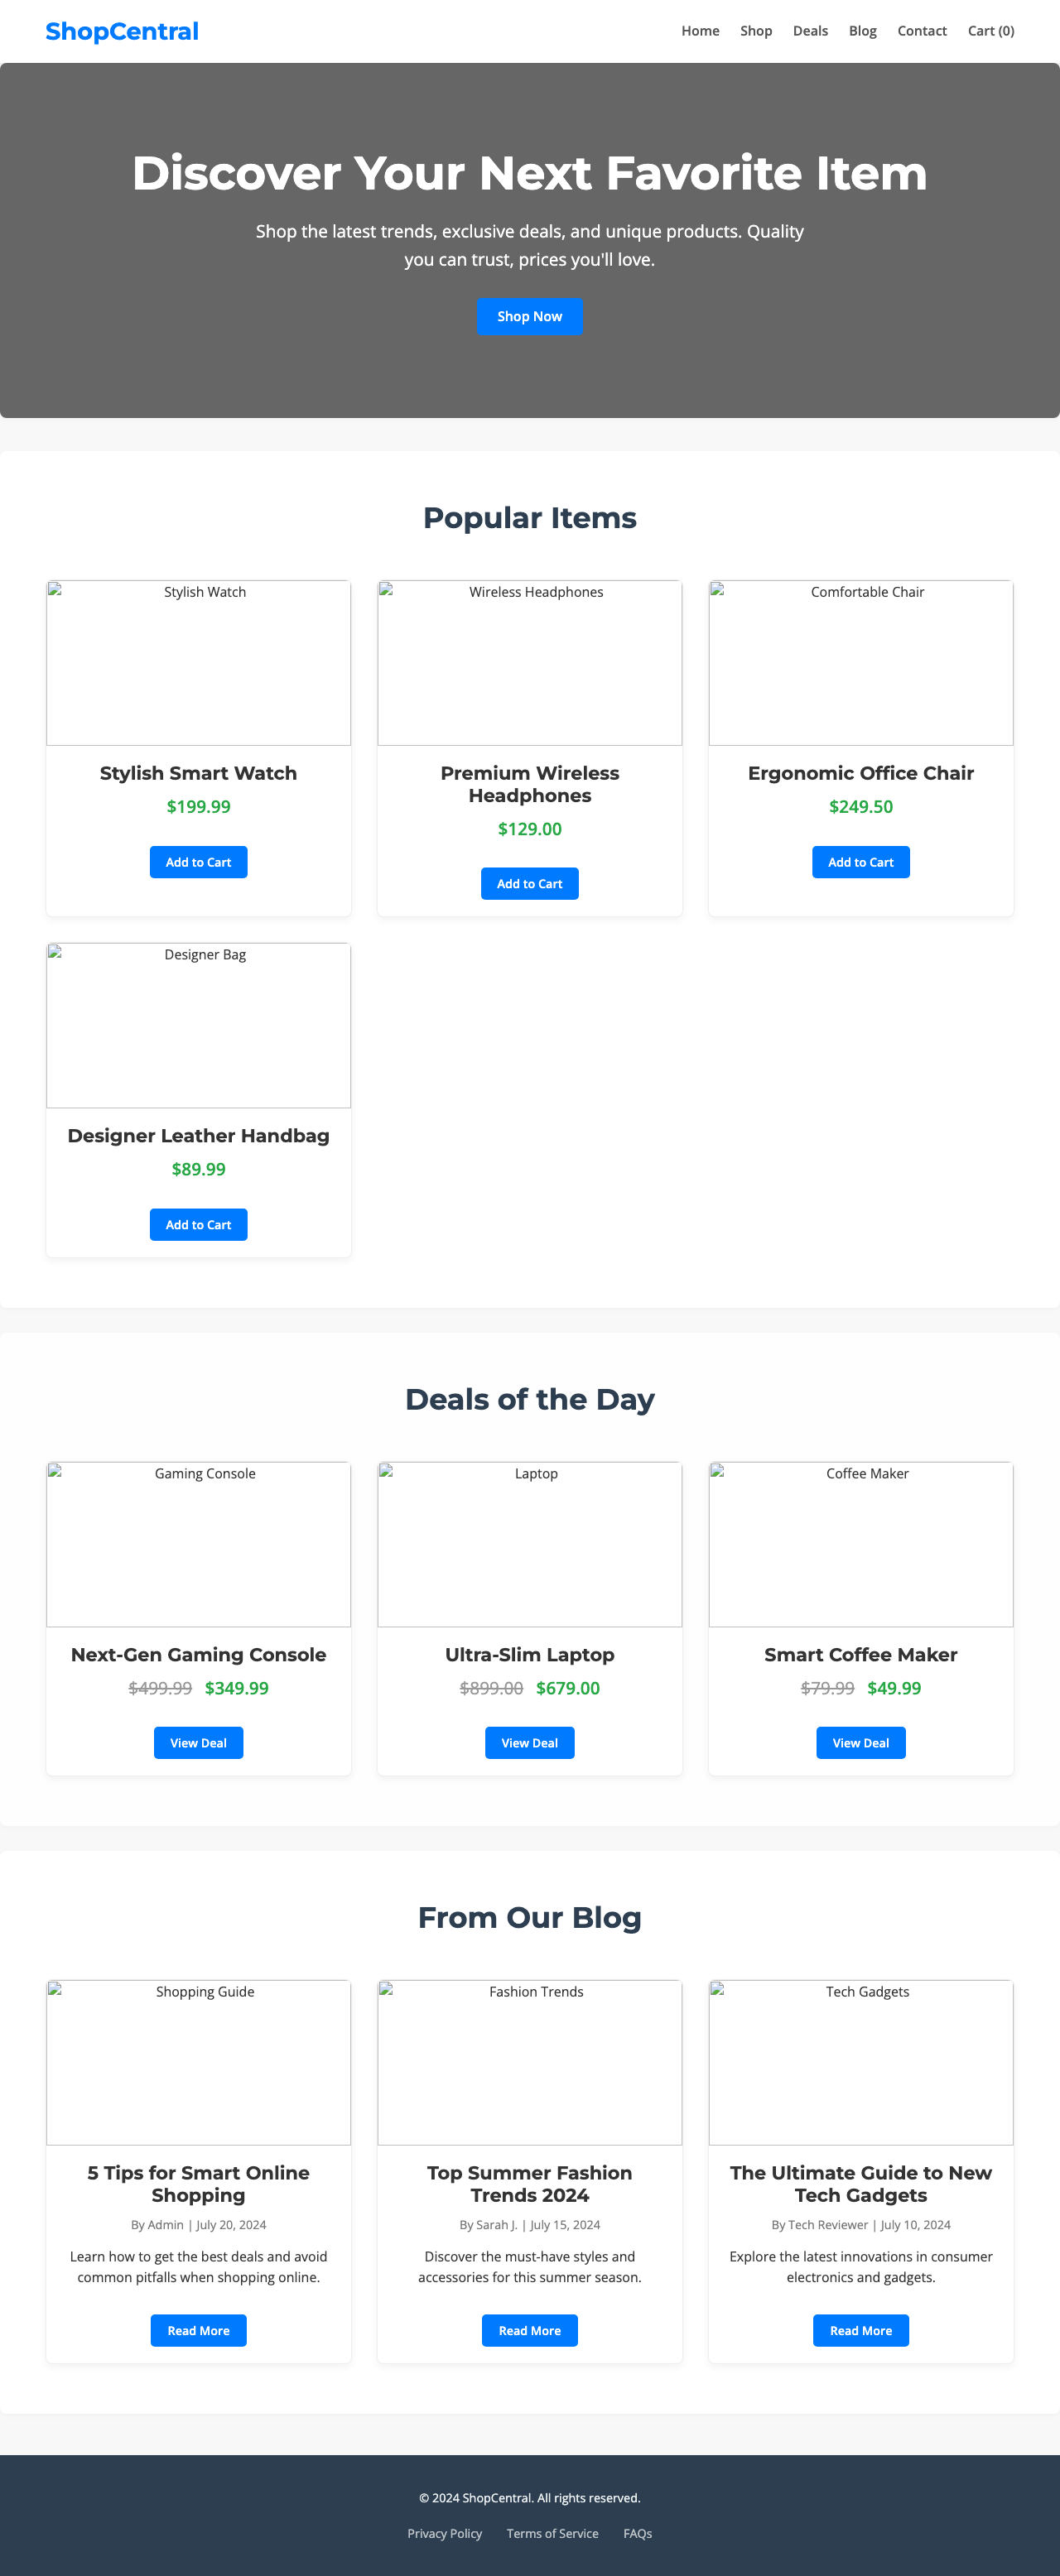View deal for Ultra-Slim Laptop
This screenshot has height=2576, width=1060.
point(529,1742)
